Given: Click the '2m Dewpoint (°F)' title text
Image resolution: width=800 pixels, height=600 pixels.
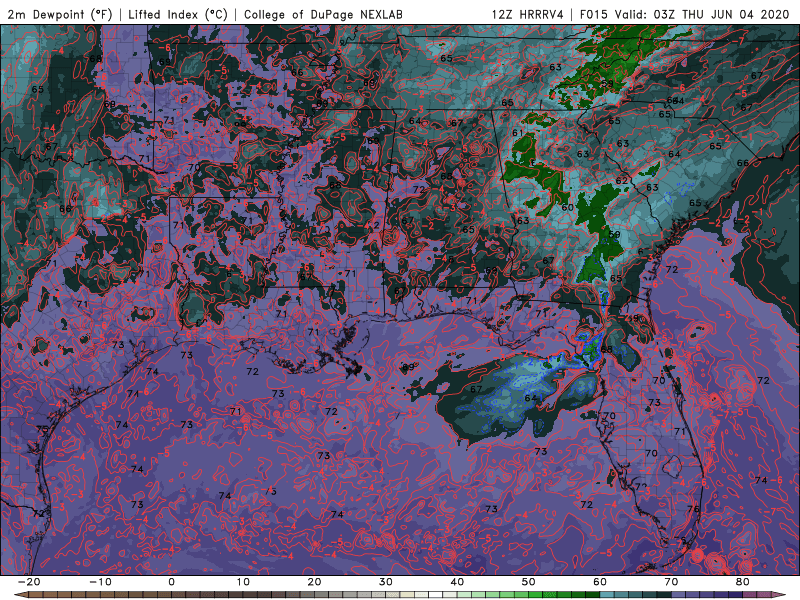Looking at the screenshot, I should pyautogui.click(x=60, y=14).
